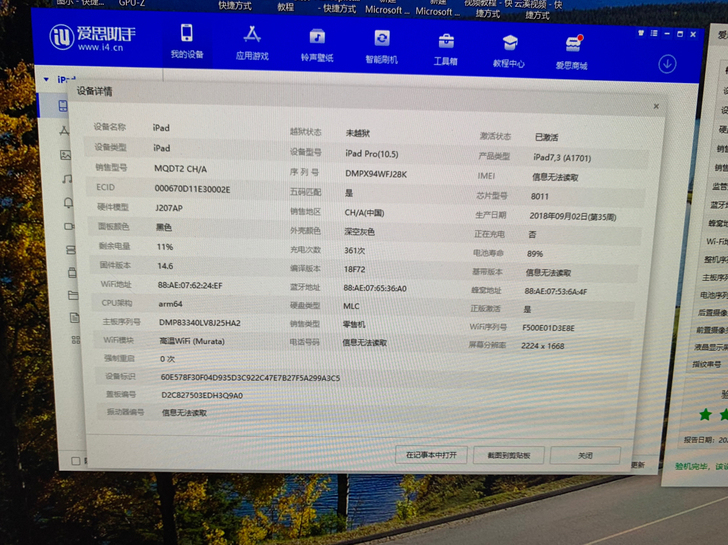This screenshot has height=545, width=728.
Task: Click ECID value 000670D11E30002E
Action: coord(192,189)
